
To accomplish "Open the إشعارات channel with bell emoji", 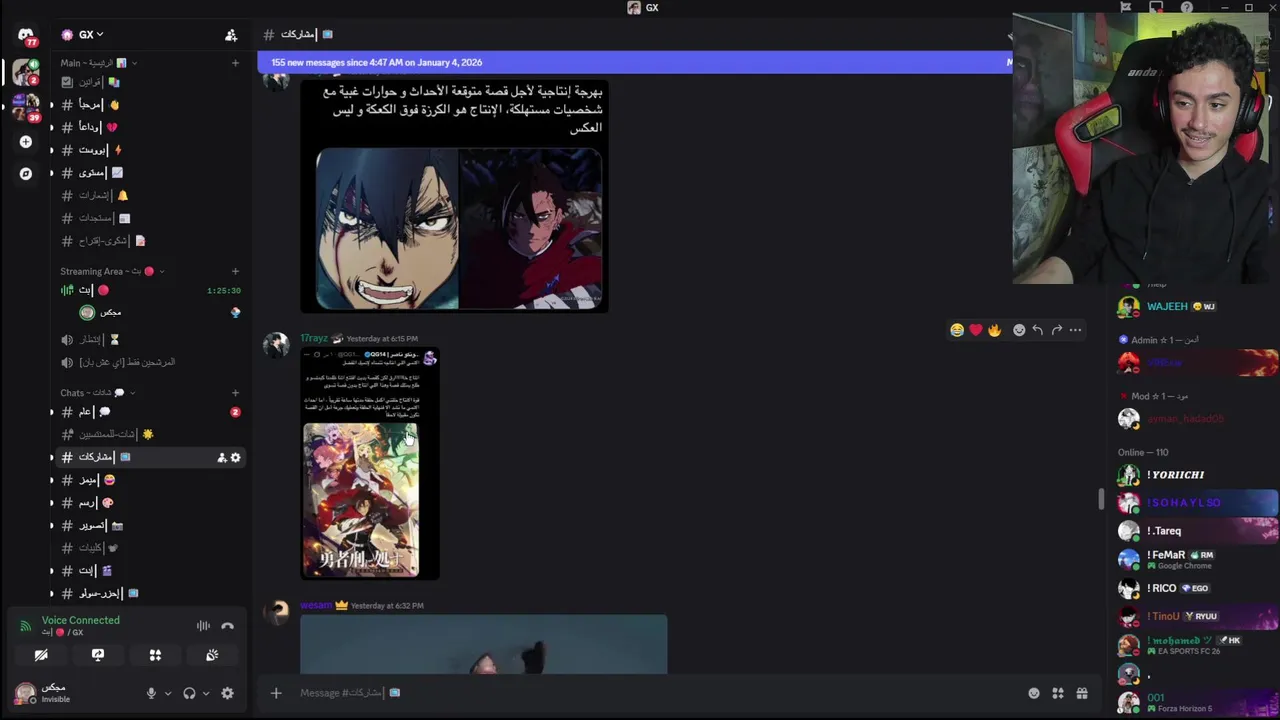I will pyautogui.click(x=150, y=195).
